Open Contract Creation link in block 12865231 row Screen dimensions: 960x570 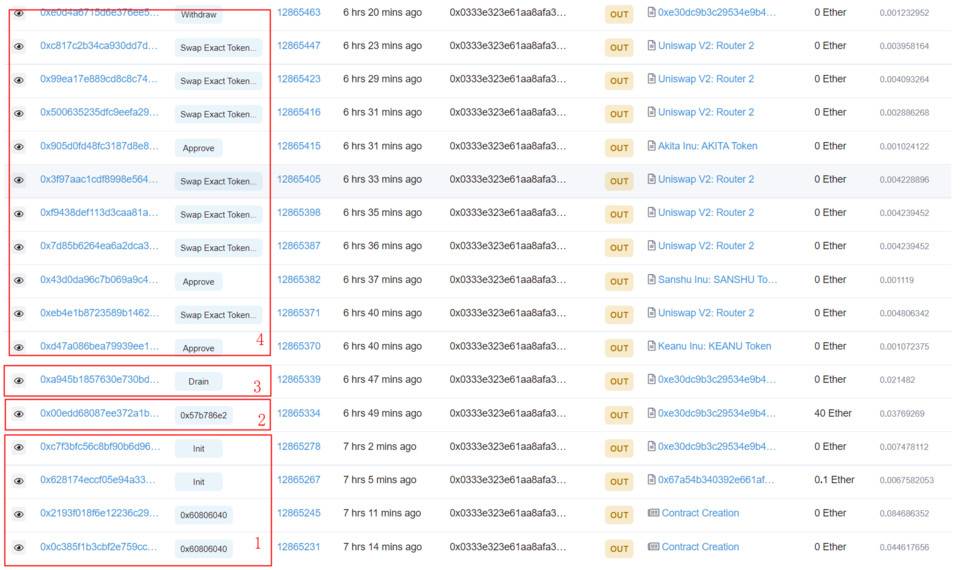700,547
